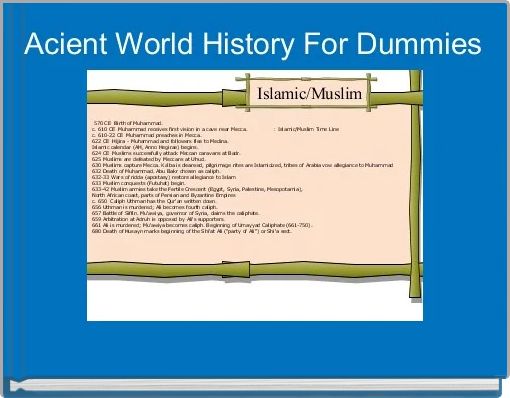Click the 'Islamic/Muslim Time Line' label
This screenshot has height=398, width=510.
307,129
